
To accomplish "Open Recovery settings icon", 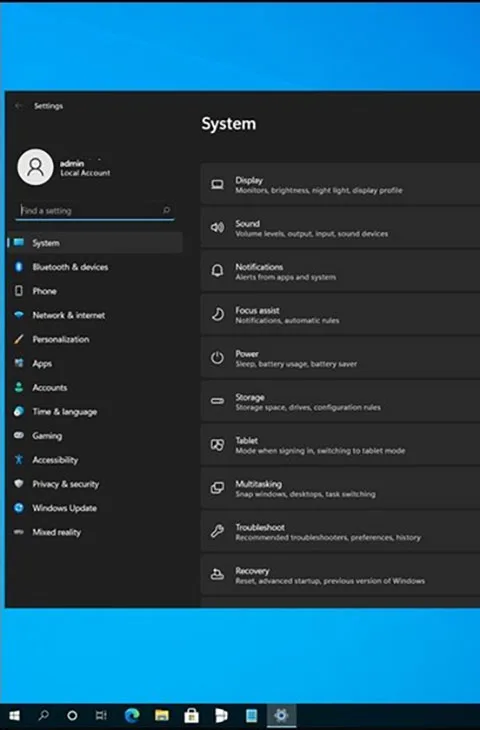I will coord(217,575).
